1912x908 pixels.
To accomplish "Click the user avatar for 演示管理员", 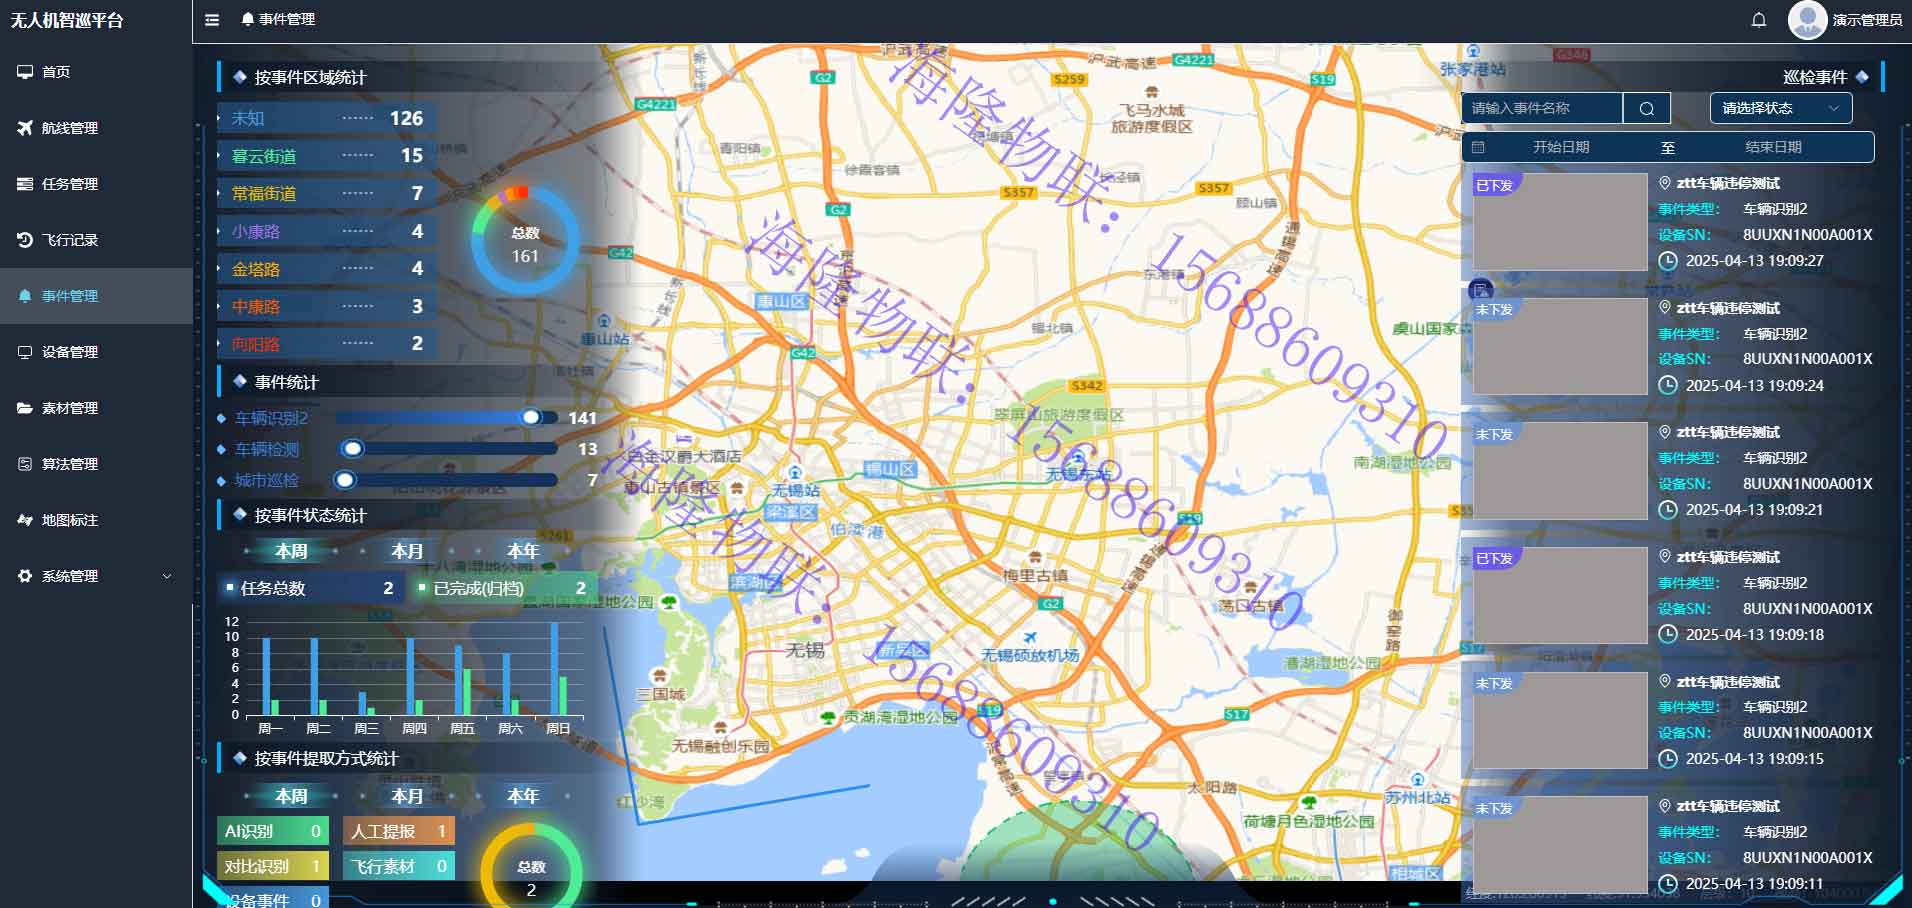I will point(1807,20).
